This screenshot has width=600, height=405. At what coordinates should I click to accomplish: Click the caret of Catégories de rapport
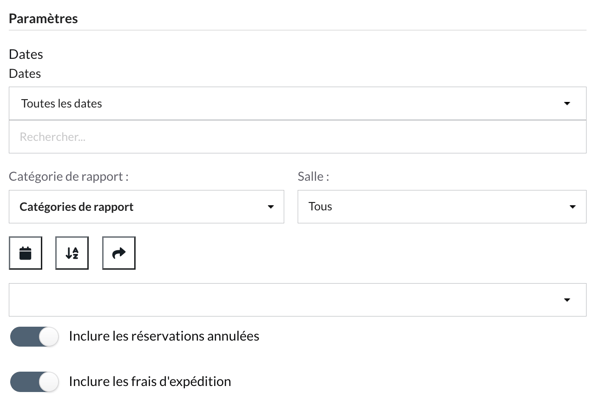coord(271,207)
